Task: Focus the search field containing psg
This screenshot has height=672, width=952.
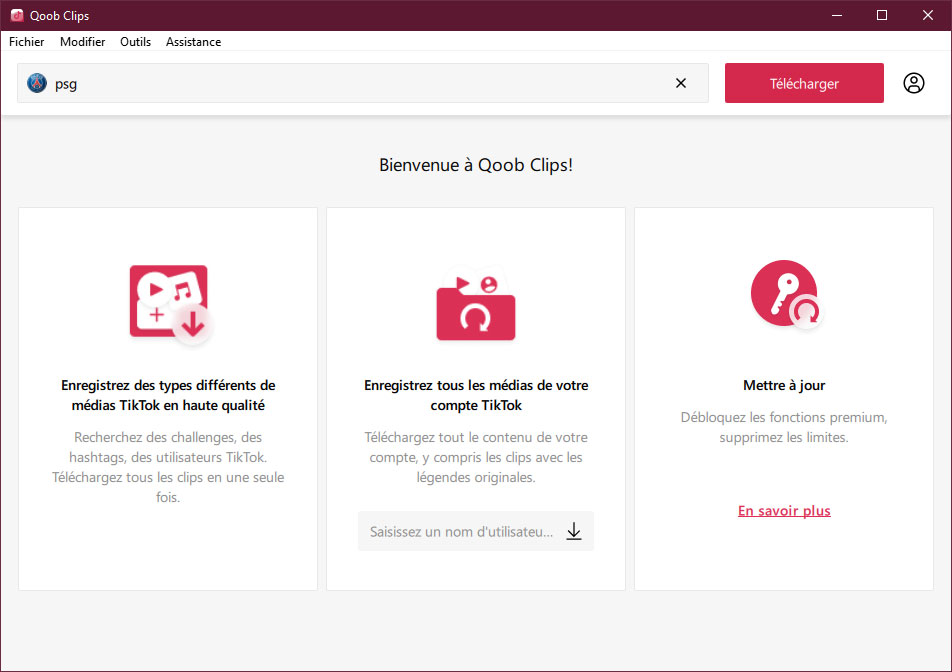Action: 362,83
